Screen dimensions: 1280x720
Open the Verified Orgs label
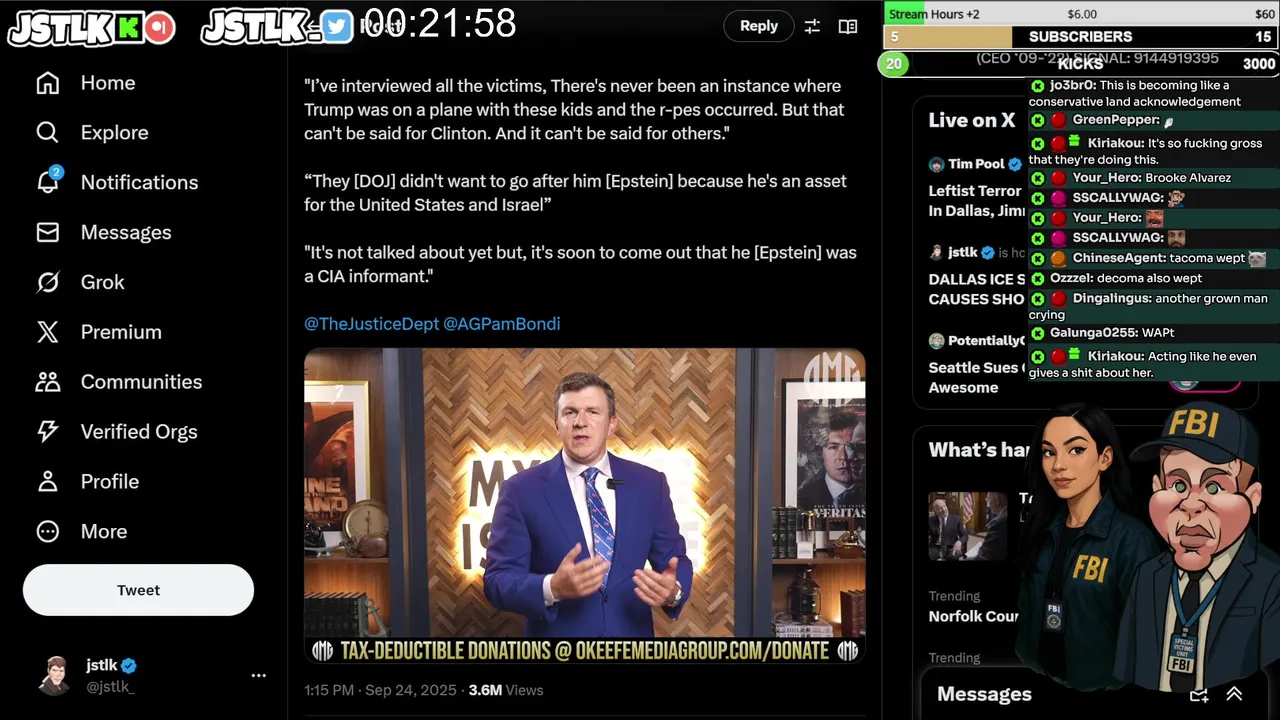tap(139, 432)
